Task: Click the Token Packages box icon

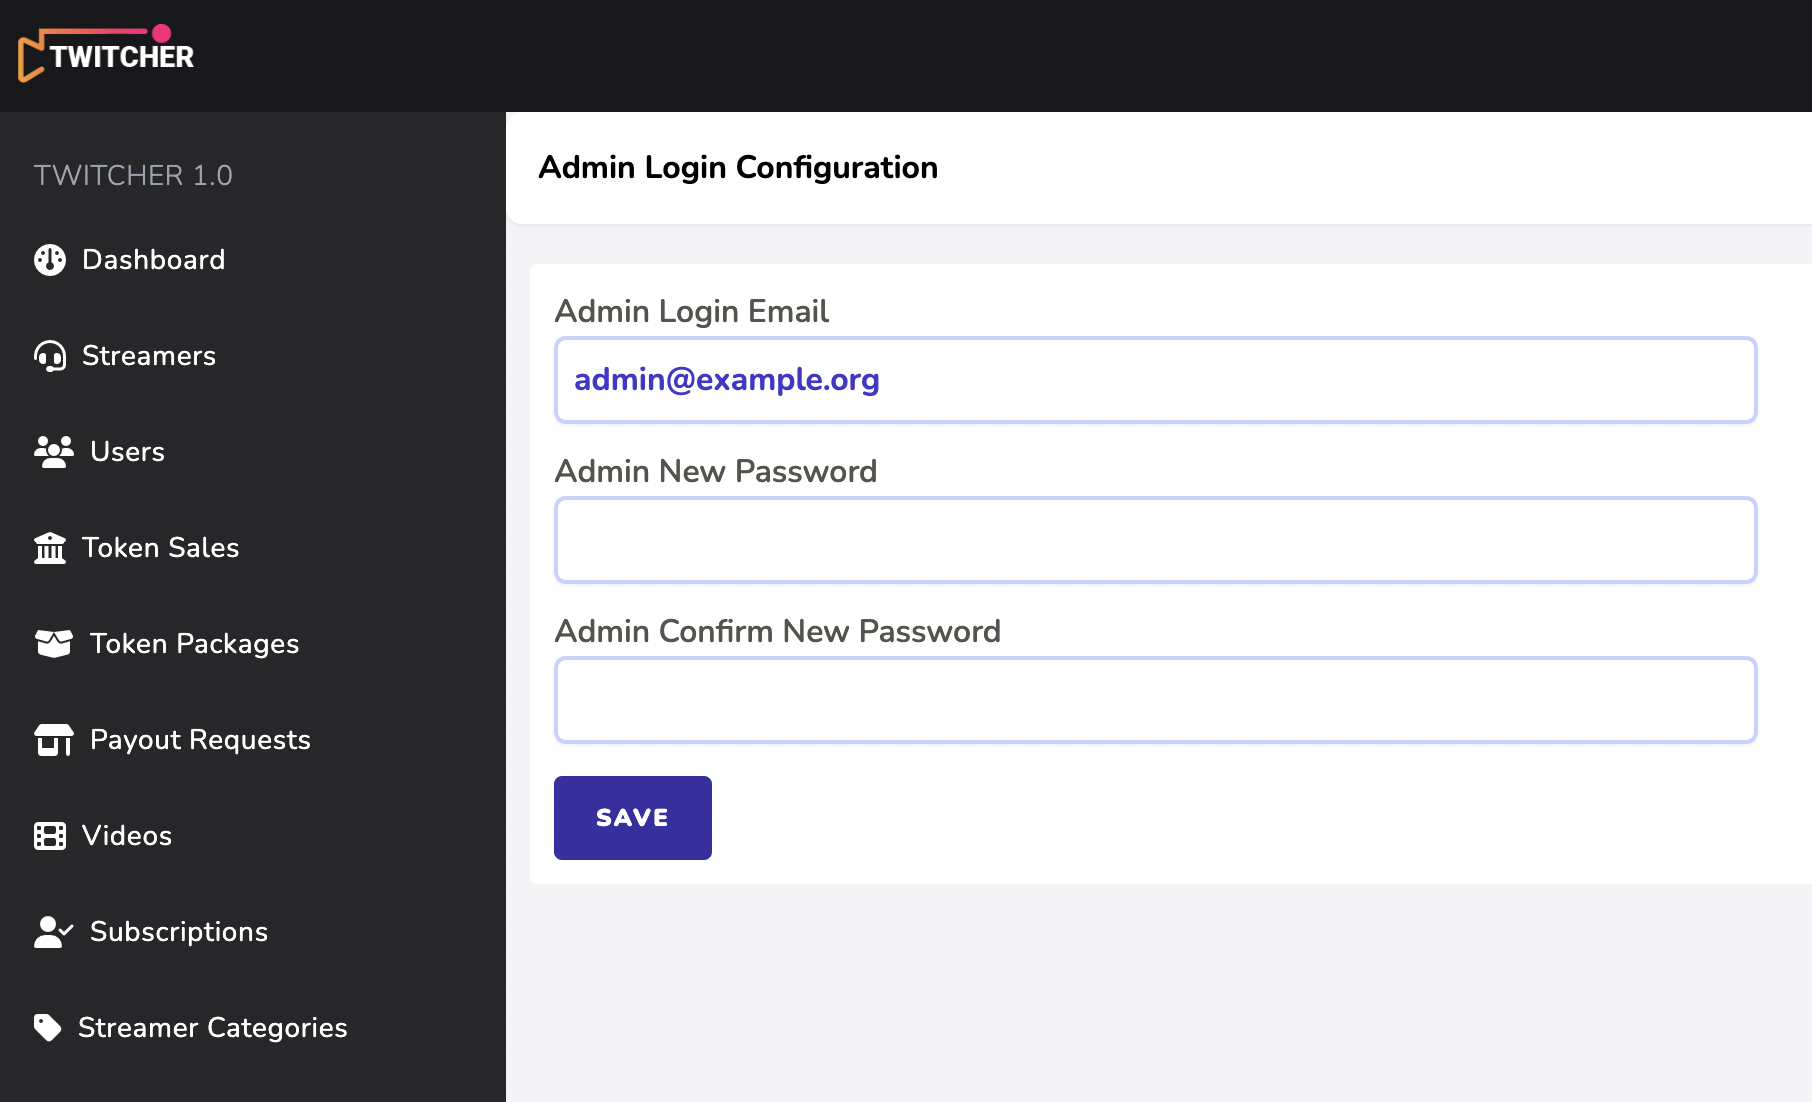Action: tap(54, 644)
